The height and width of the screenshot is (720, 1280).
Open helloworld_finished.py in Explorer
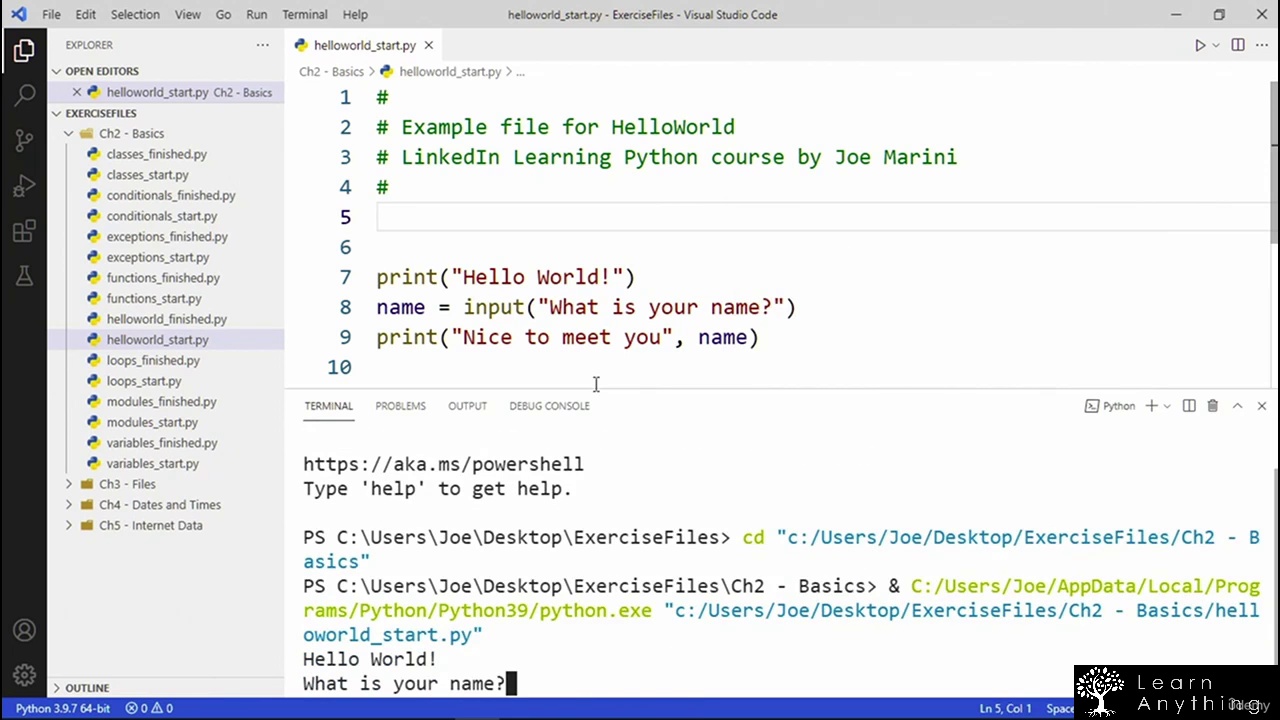[167, 319]
